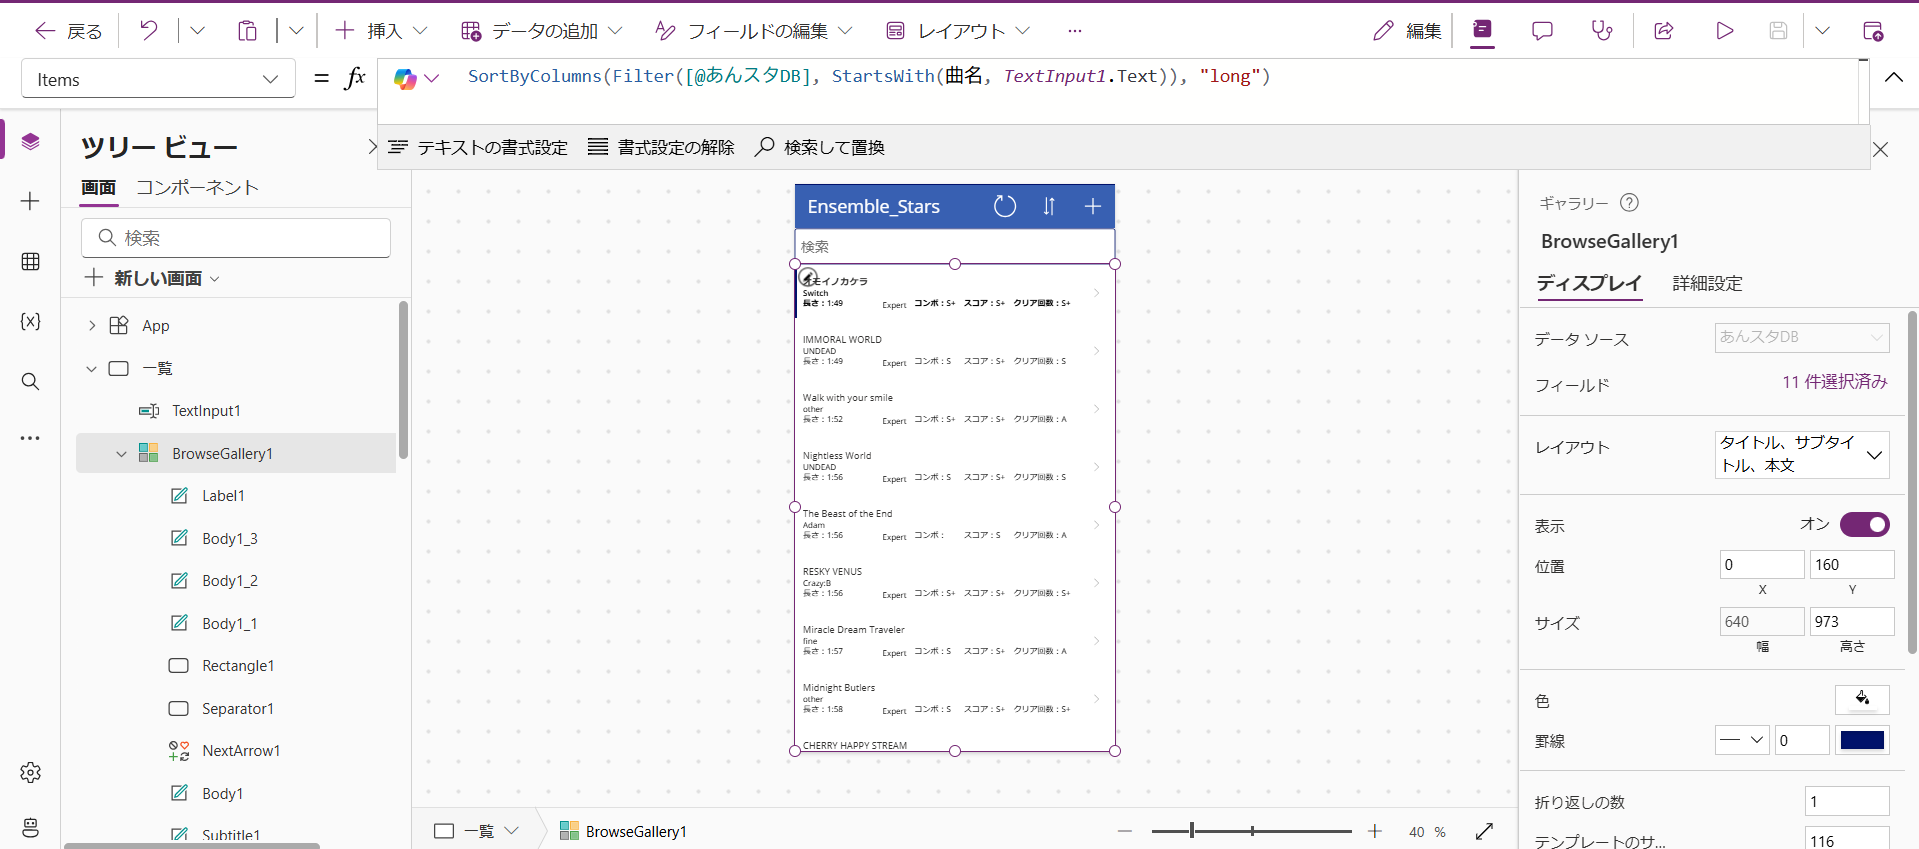The height and width of the screenshot is (849, 1919).
Task: Collapse the BrowseGallery1 tree node
Action: (122, 454)
